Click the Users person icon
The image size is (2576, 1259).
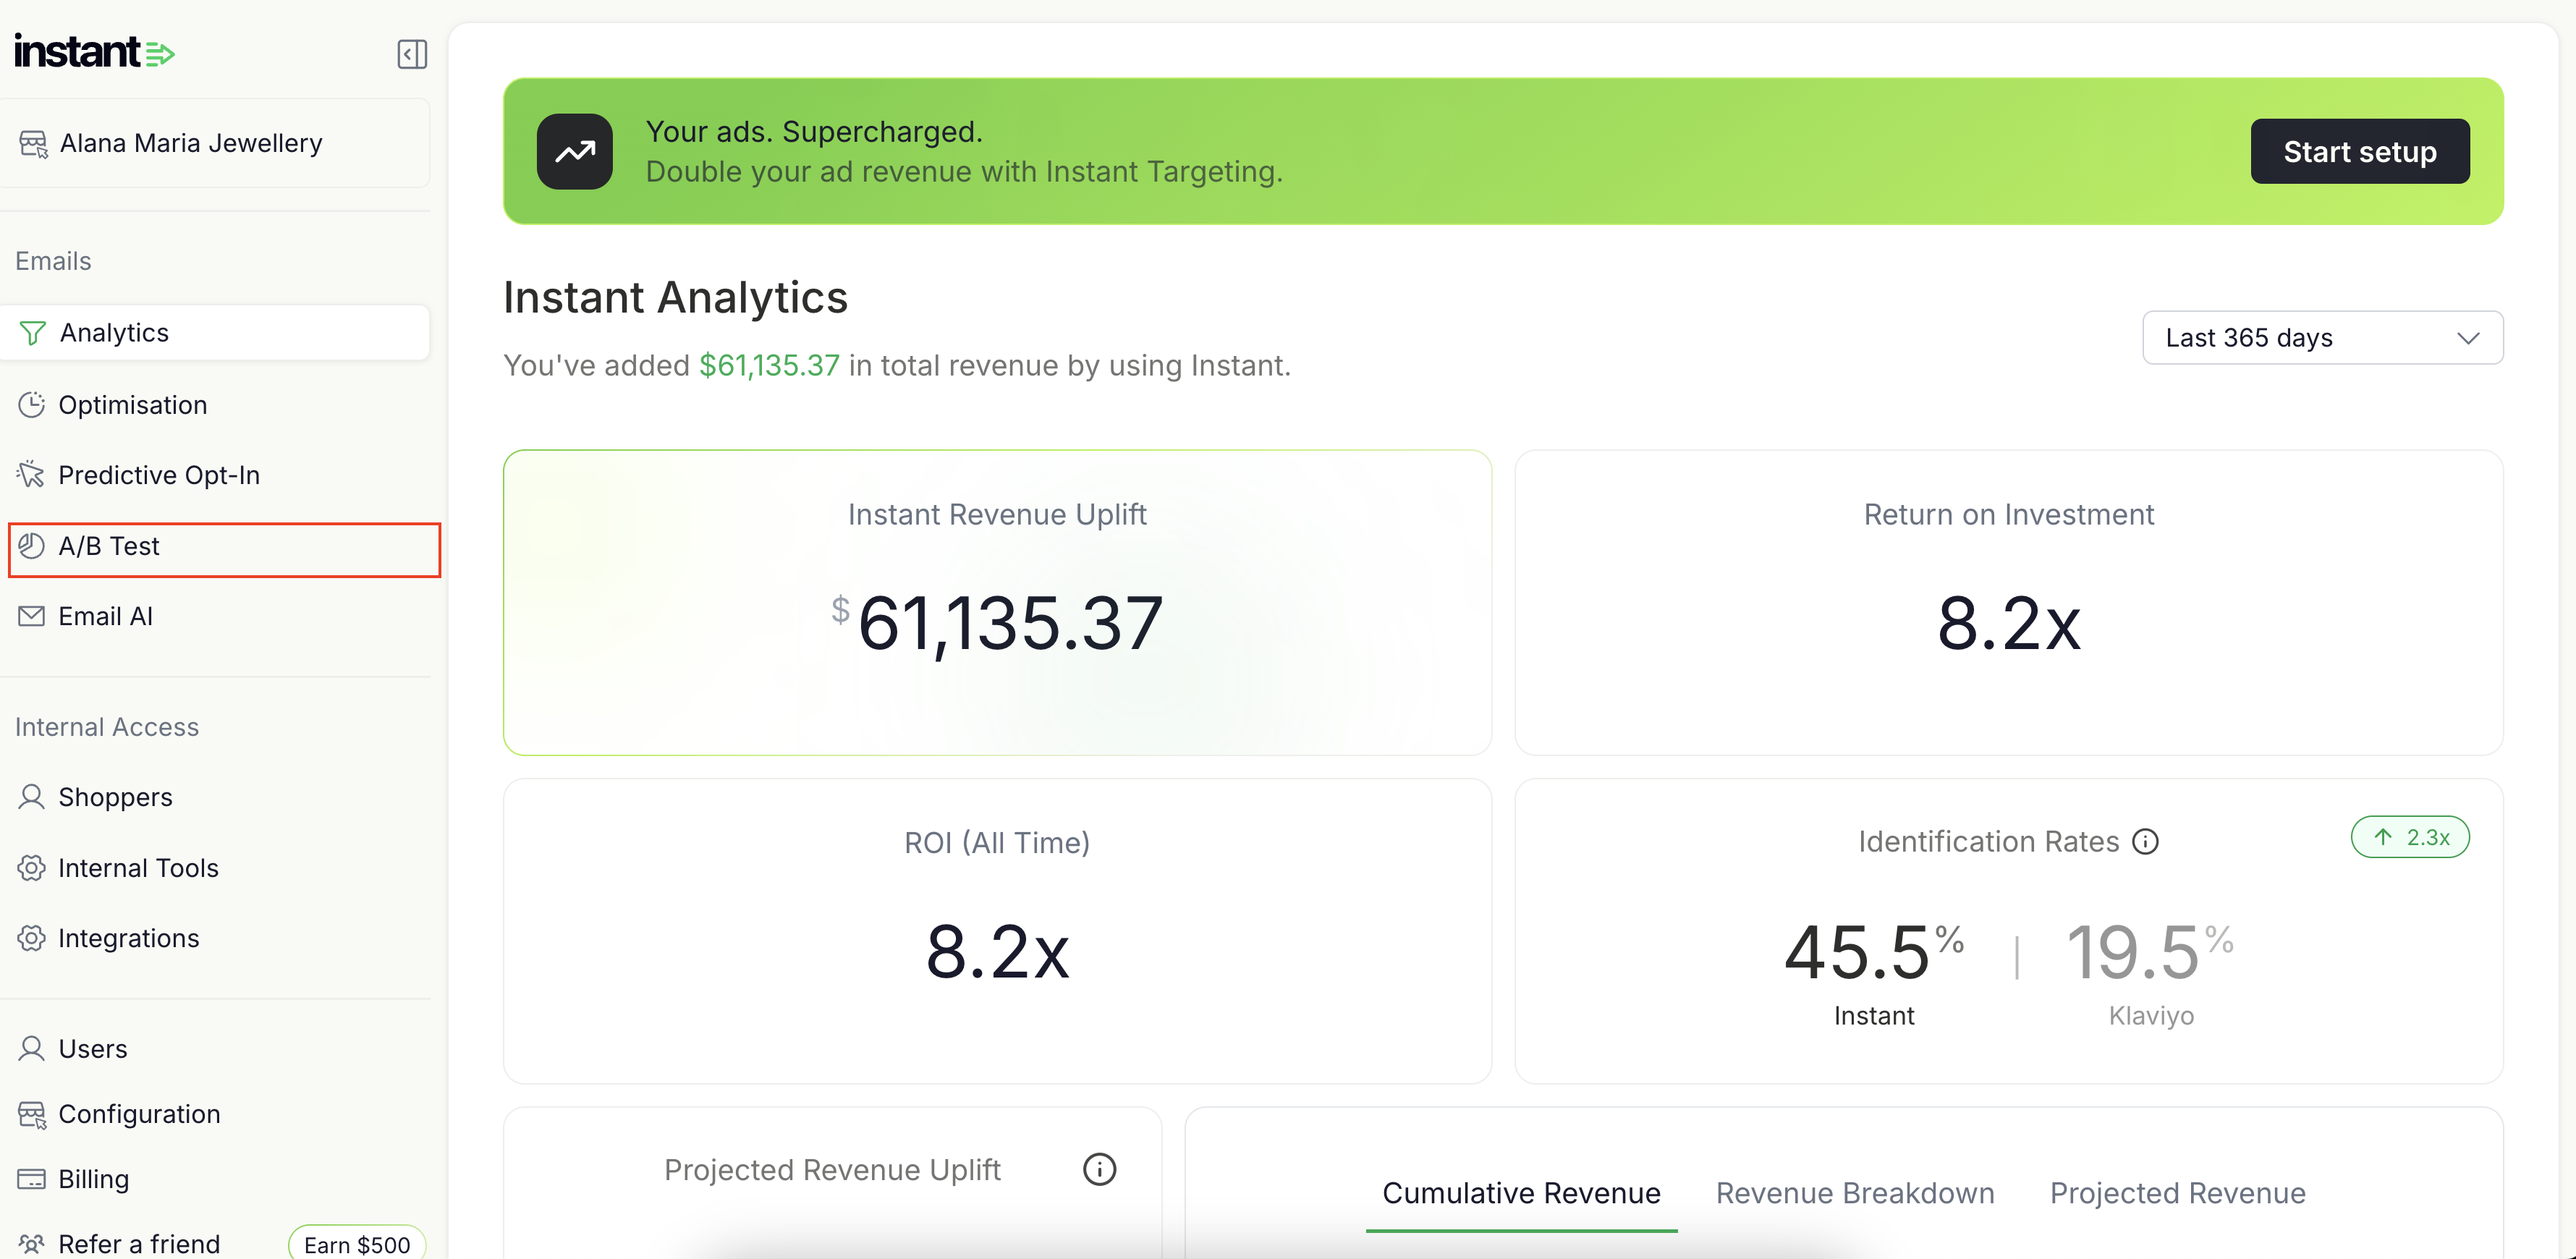pyautogui.click(x=32, y=1049)
